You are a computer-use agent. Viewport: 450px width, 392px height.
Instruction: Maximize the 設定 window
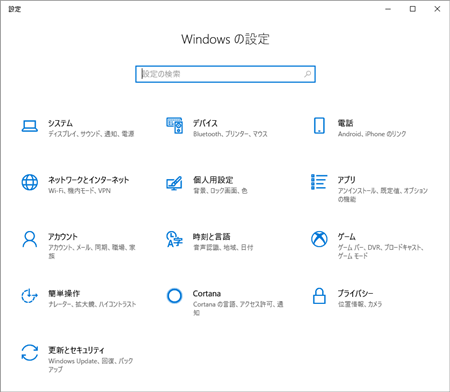click(x=413, y=9)
